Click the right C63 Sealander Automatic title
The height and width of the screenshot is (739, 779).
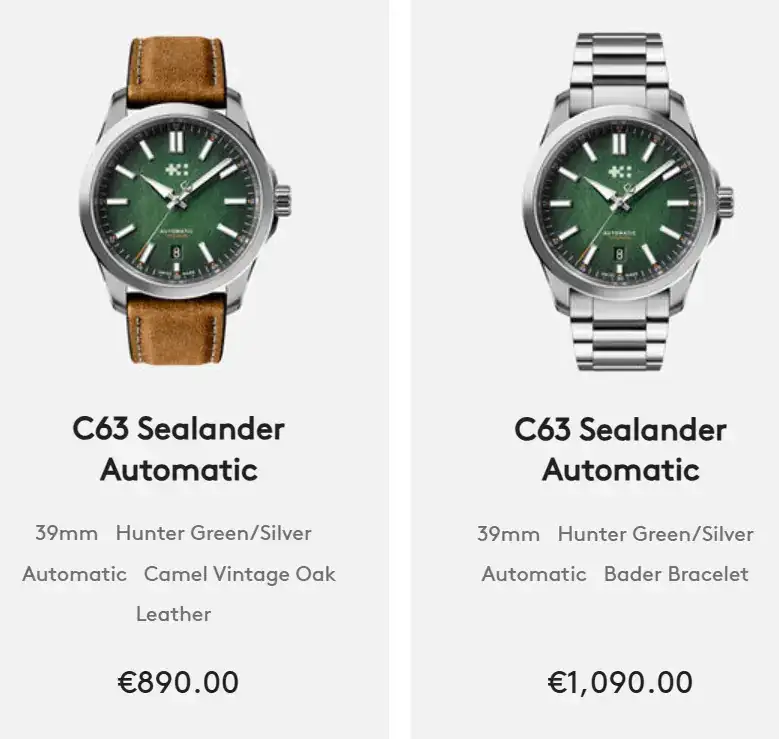[621, 449]
